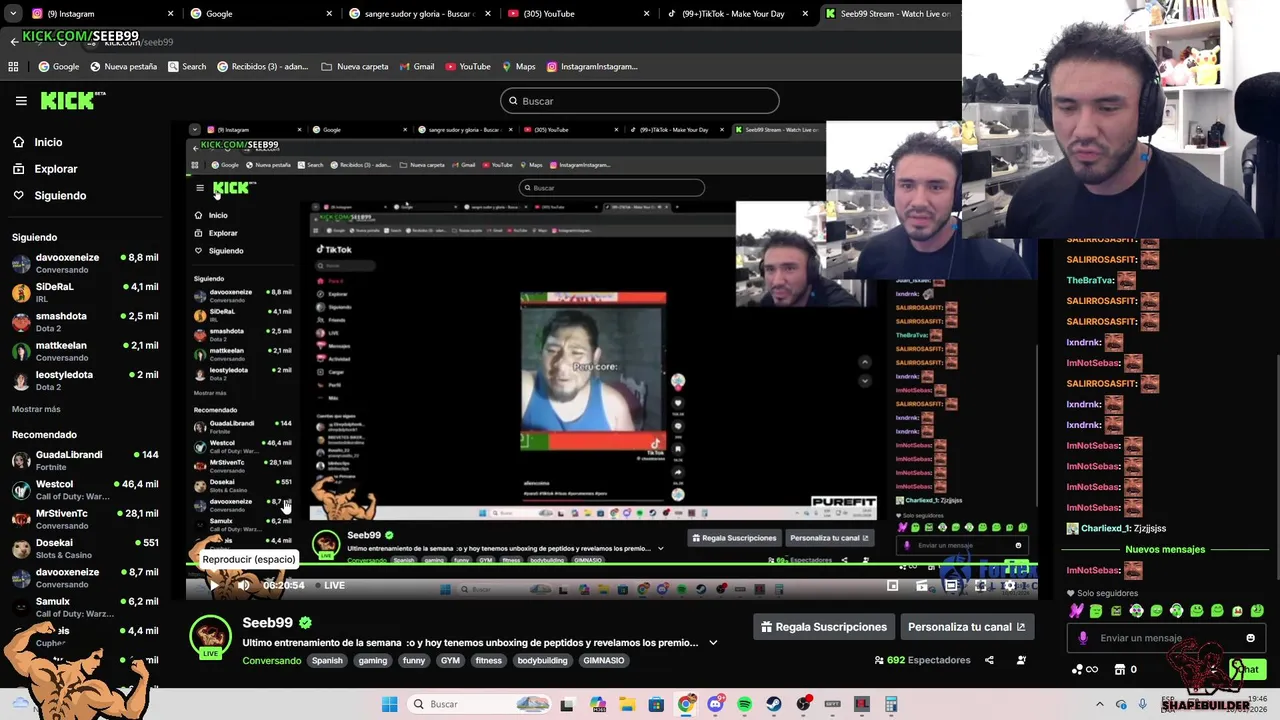Select the bodybuilding tag
This screenshot has width=1280, height=720.
pos(542,661)
